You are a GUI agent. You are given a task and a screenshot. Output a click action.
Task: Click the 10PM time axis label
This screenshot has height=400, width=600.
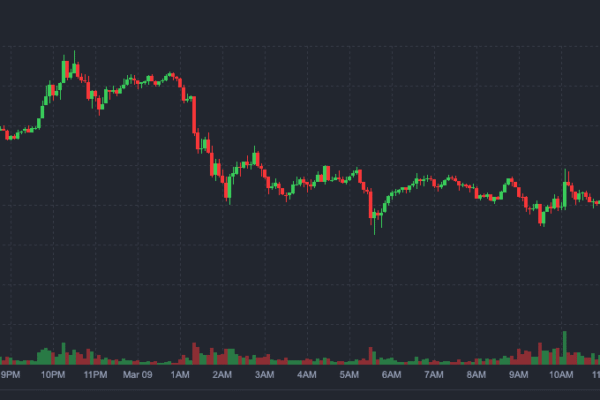point(53,374)
